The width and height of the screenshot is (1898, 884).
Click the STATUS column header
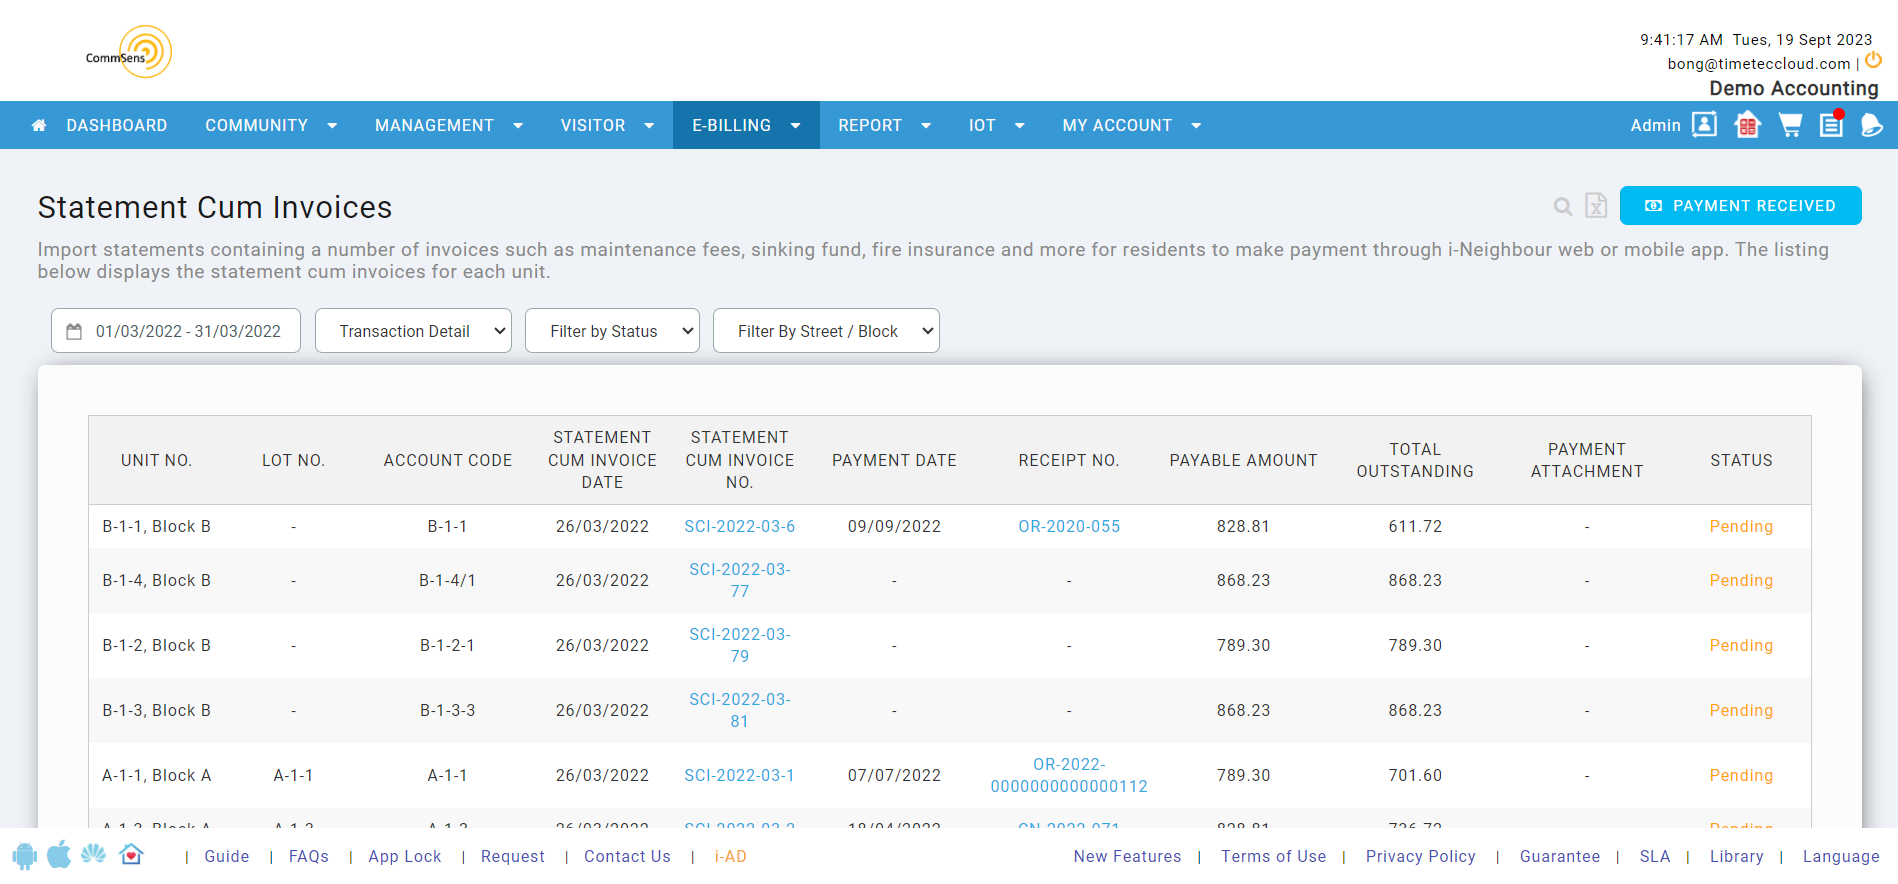tap(1741, 460)
